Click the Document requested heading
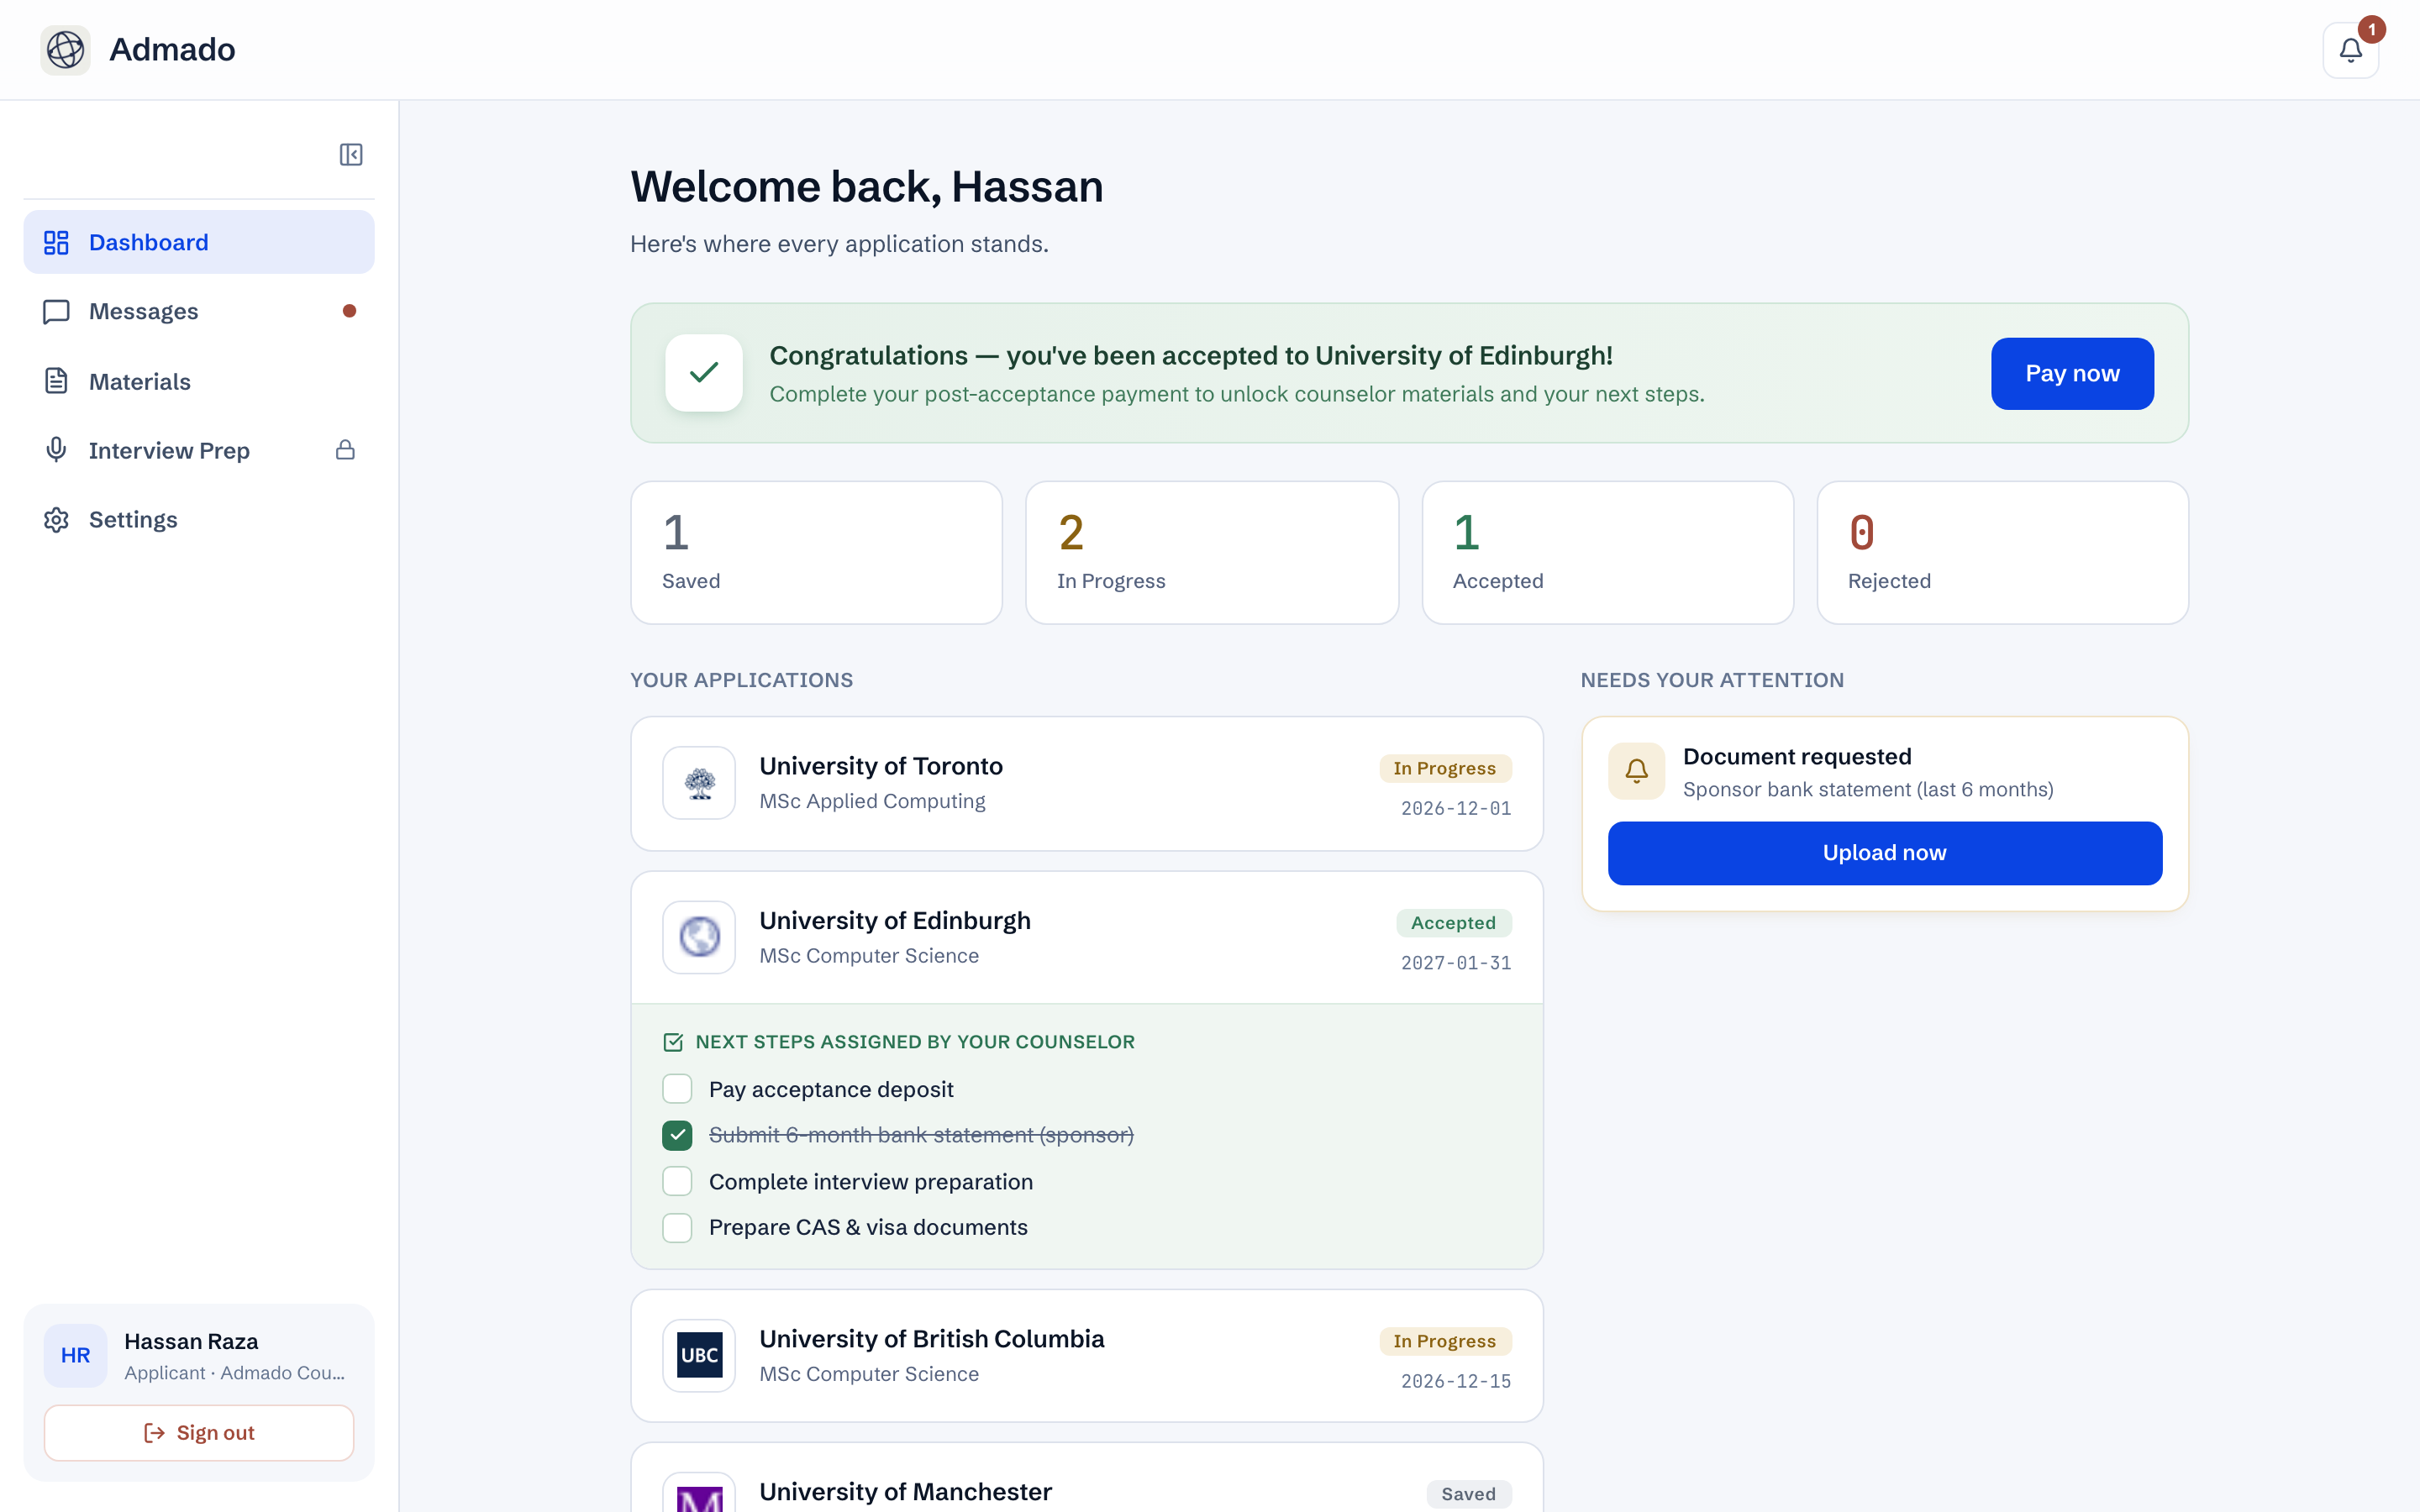The image size is (2420, 1512). click(x=1797, y=756)
